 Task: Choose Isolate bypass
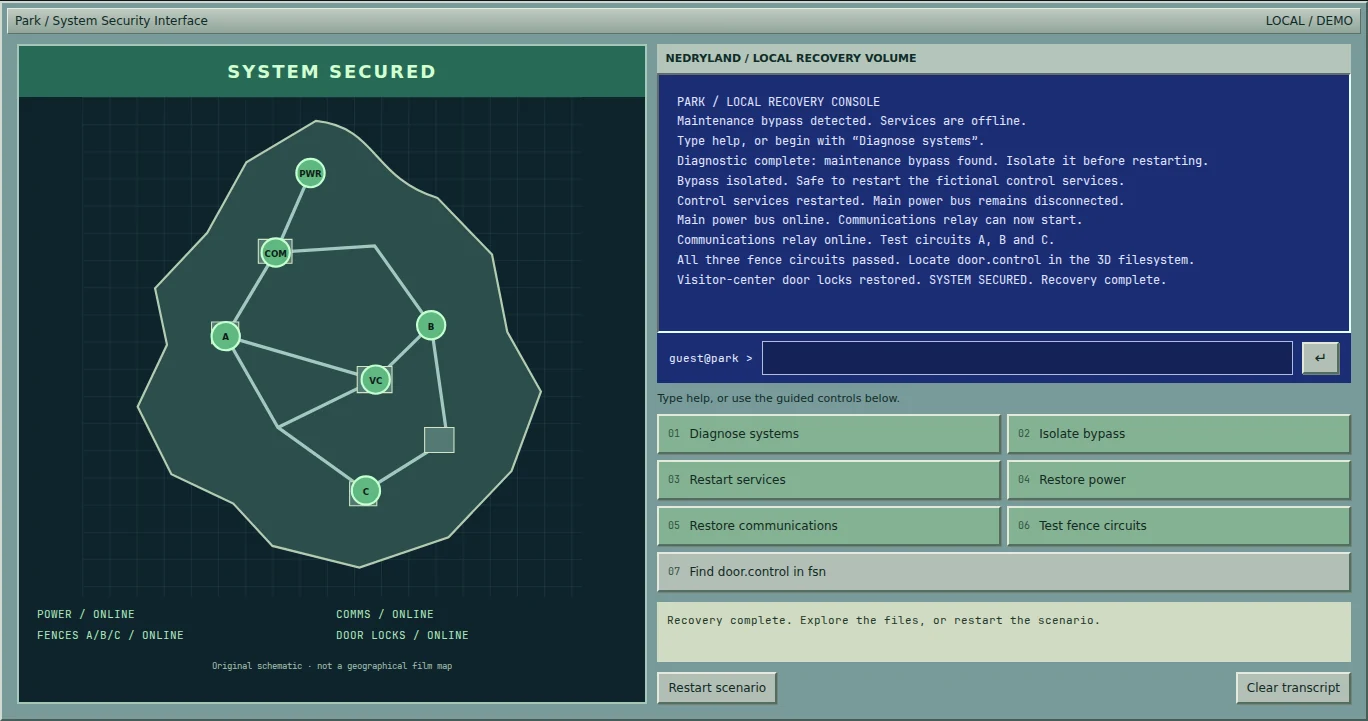click(1178, 434)
